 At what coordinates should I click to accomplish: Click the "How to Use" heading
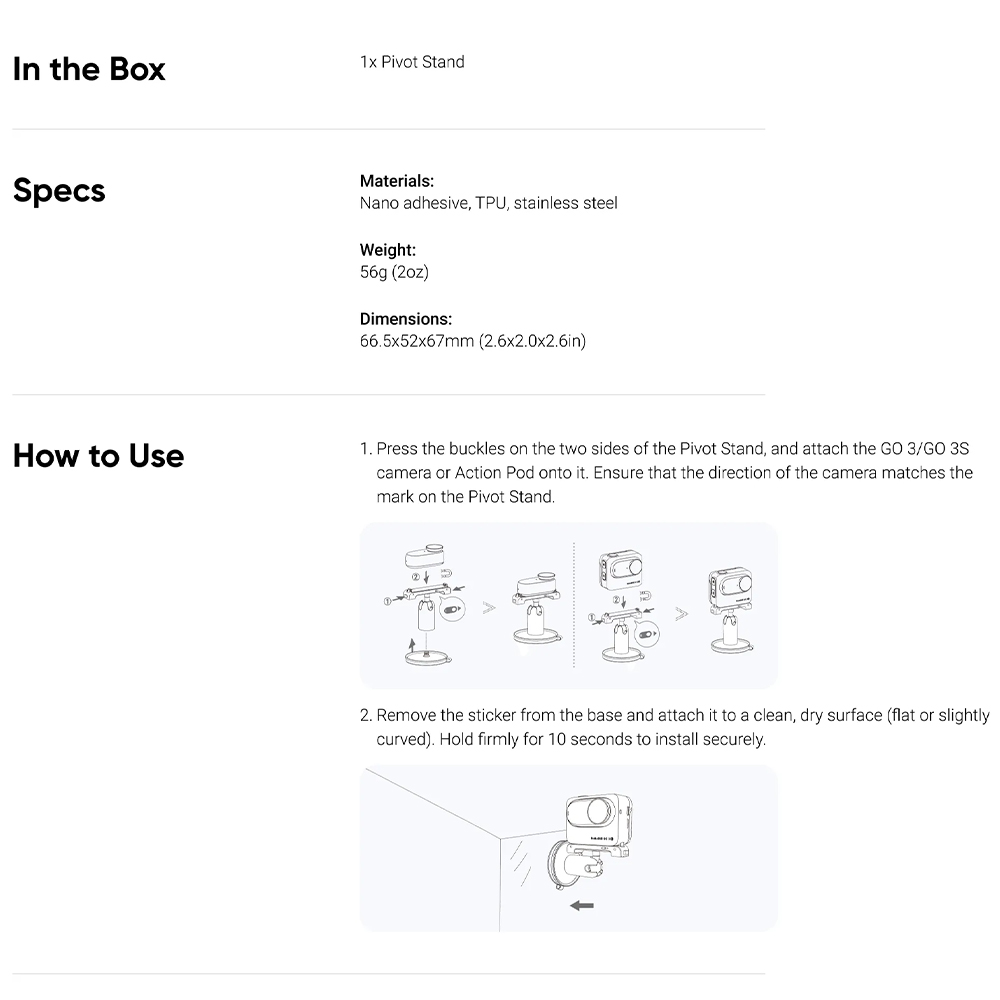[x=98, y=456]
